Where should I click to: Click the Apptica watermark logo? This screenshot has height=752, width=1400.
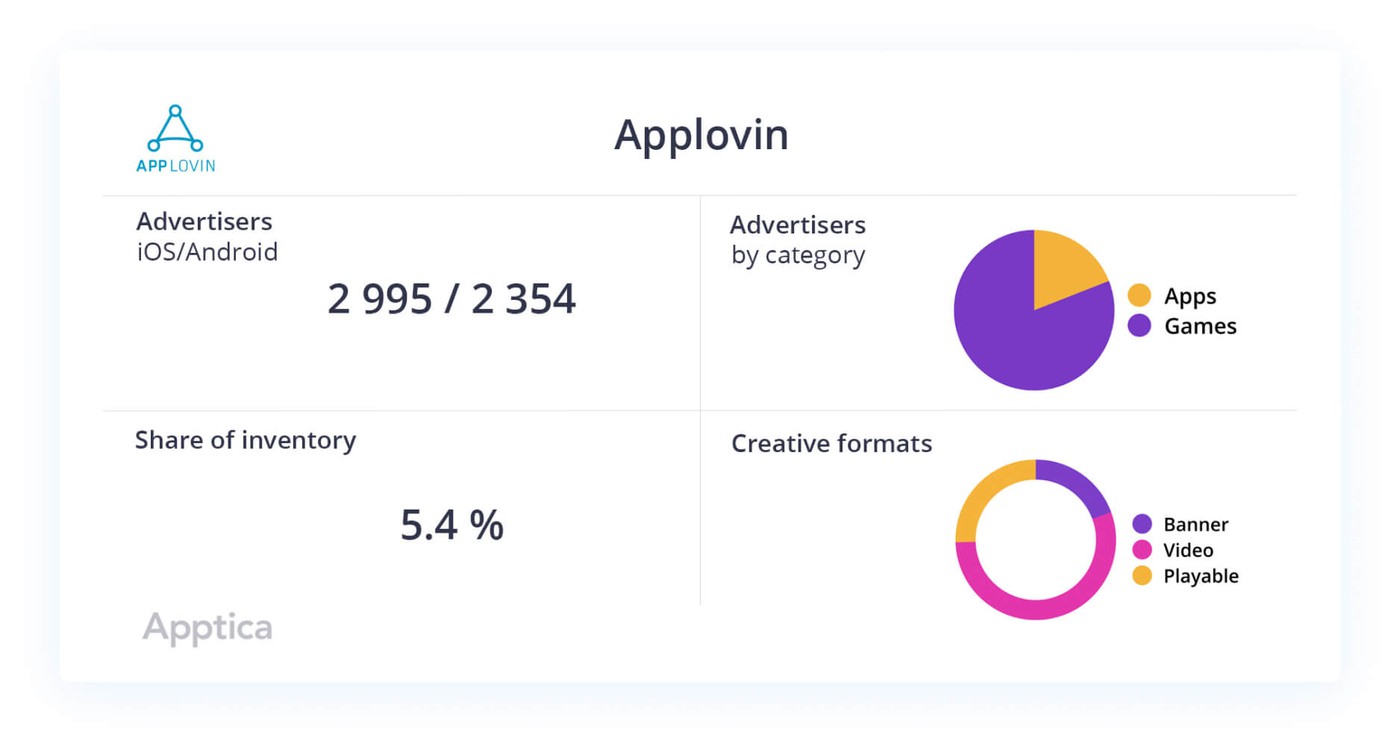[207, 628]
